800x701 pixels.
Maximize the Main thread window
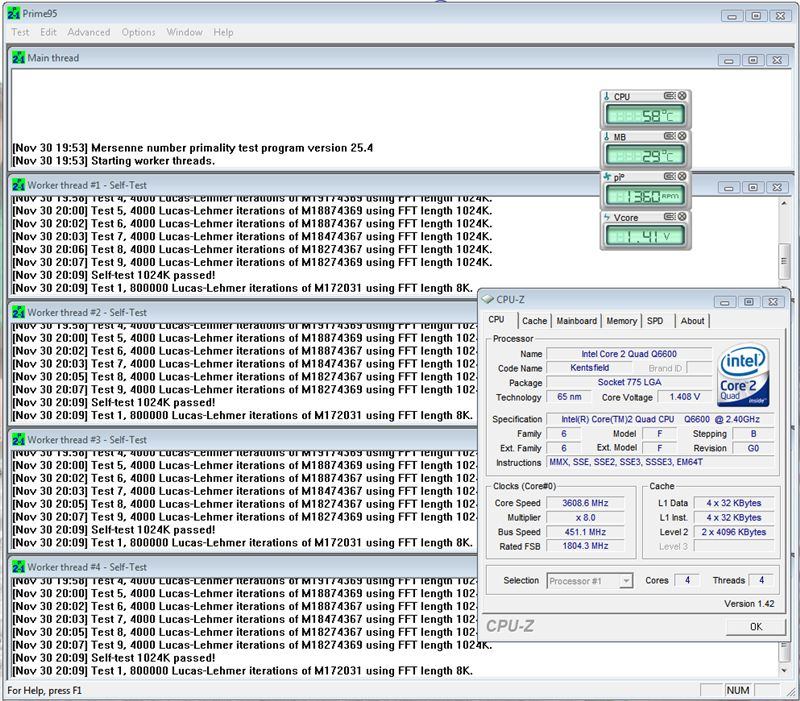click(753, 60)
